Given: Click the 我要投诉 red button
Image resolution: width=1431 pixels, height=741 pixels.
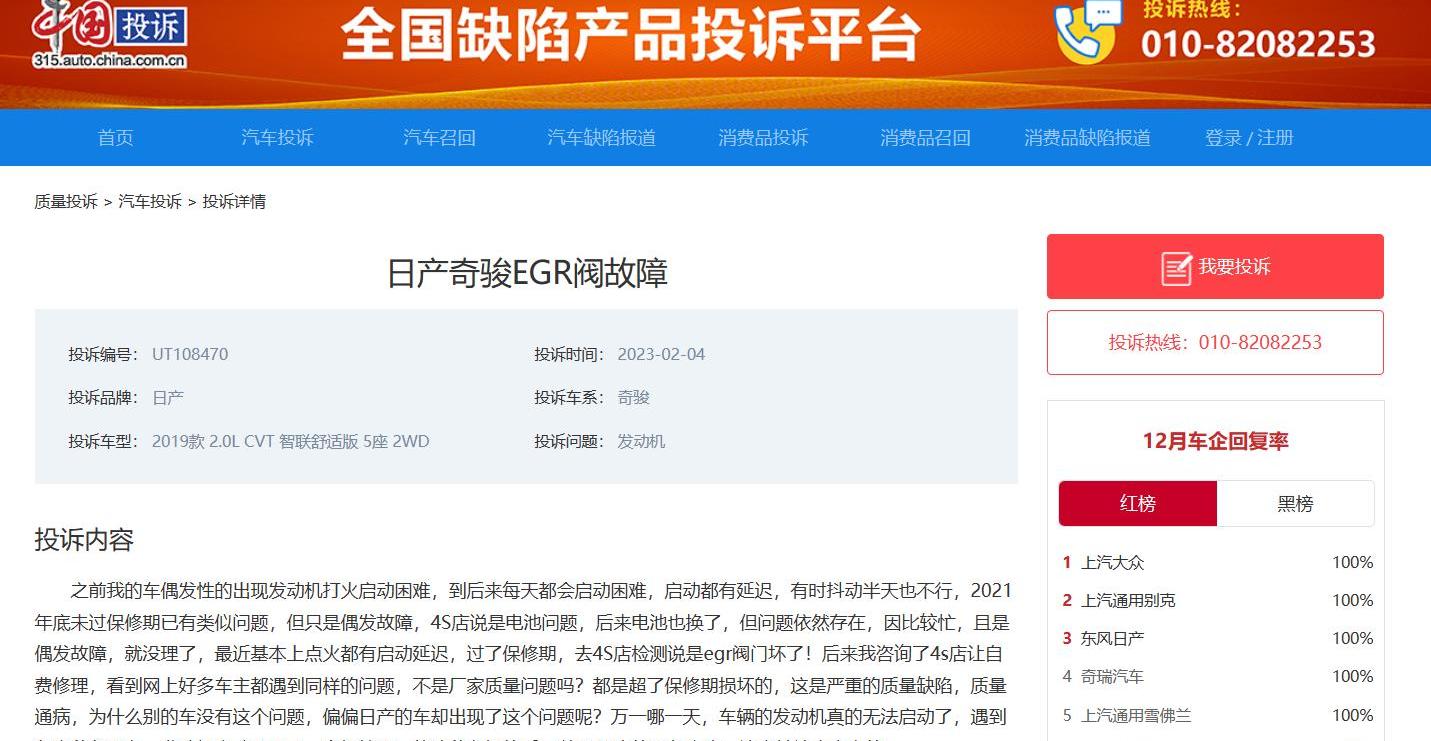Looking at the screenshot, I should pos(1215,267).
